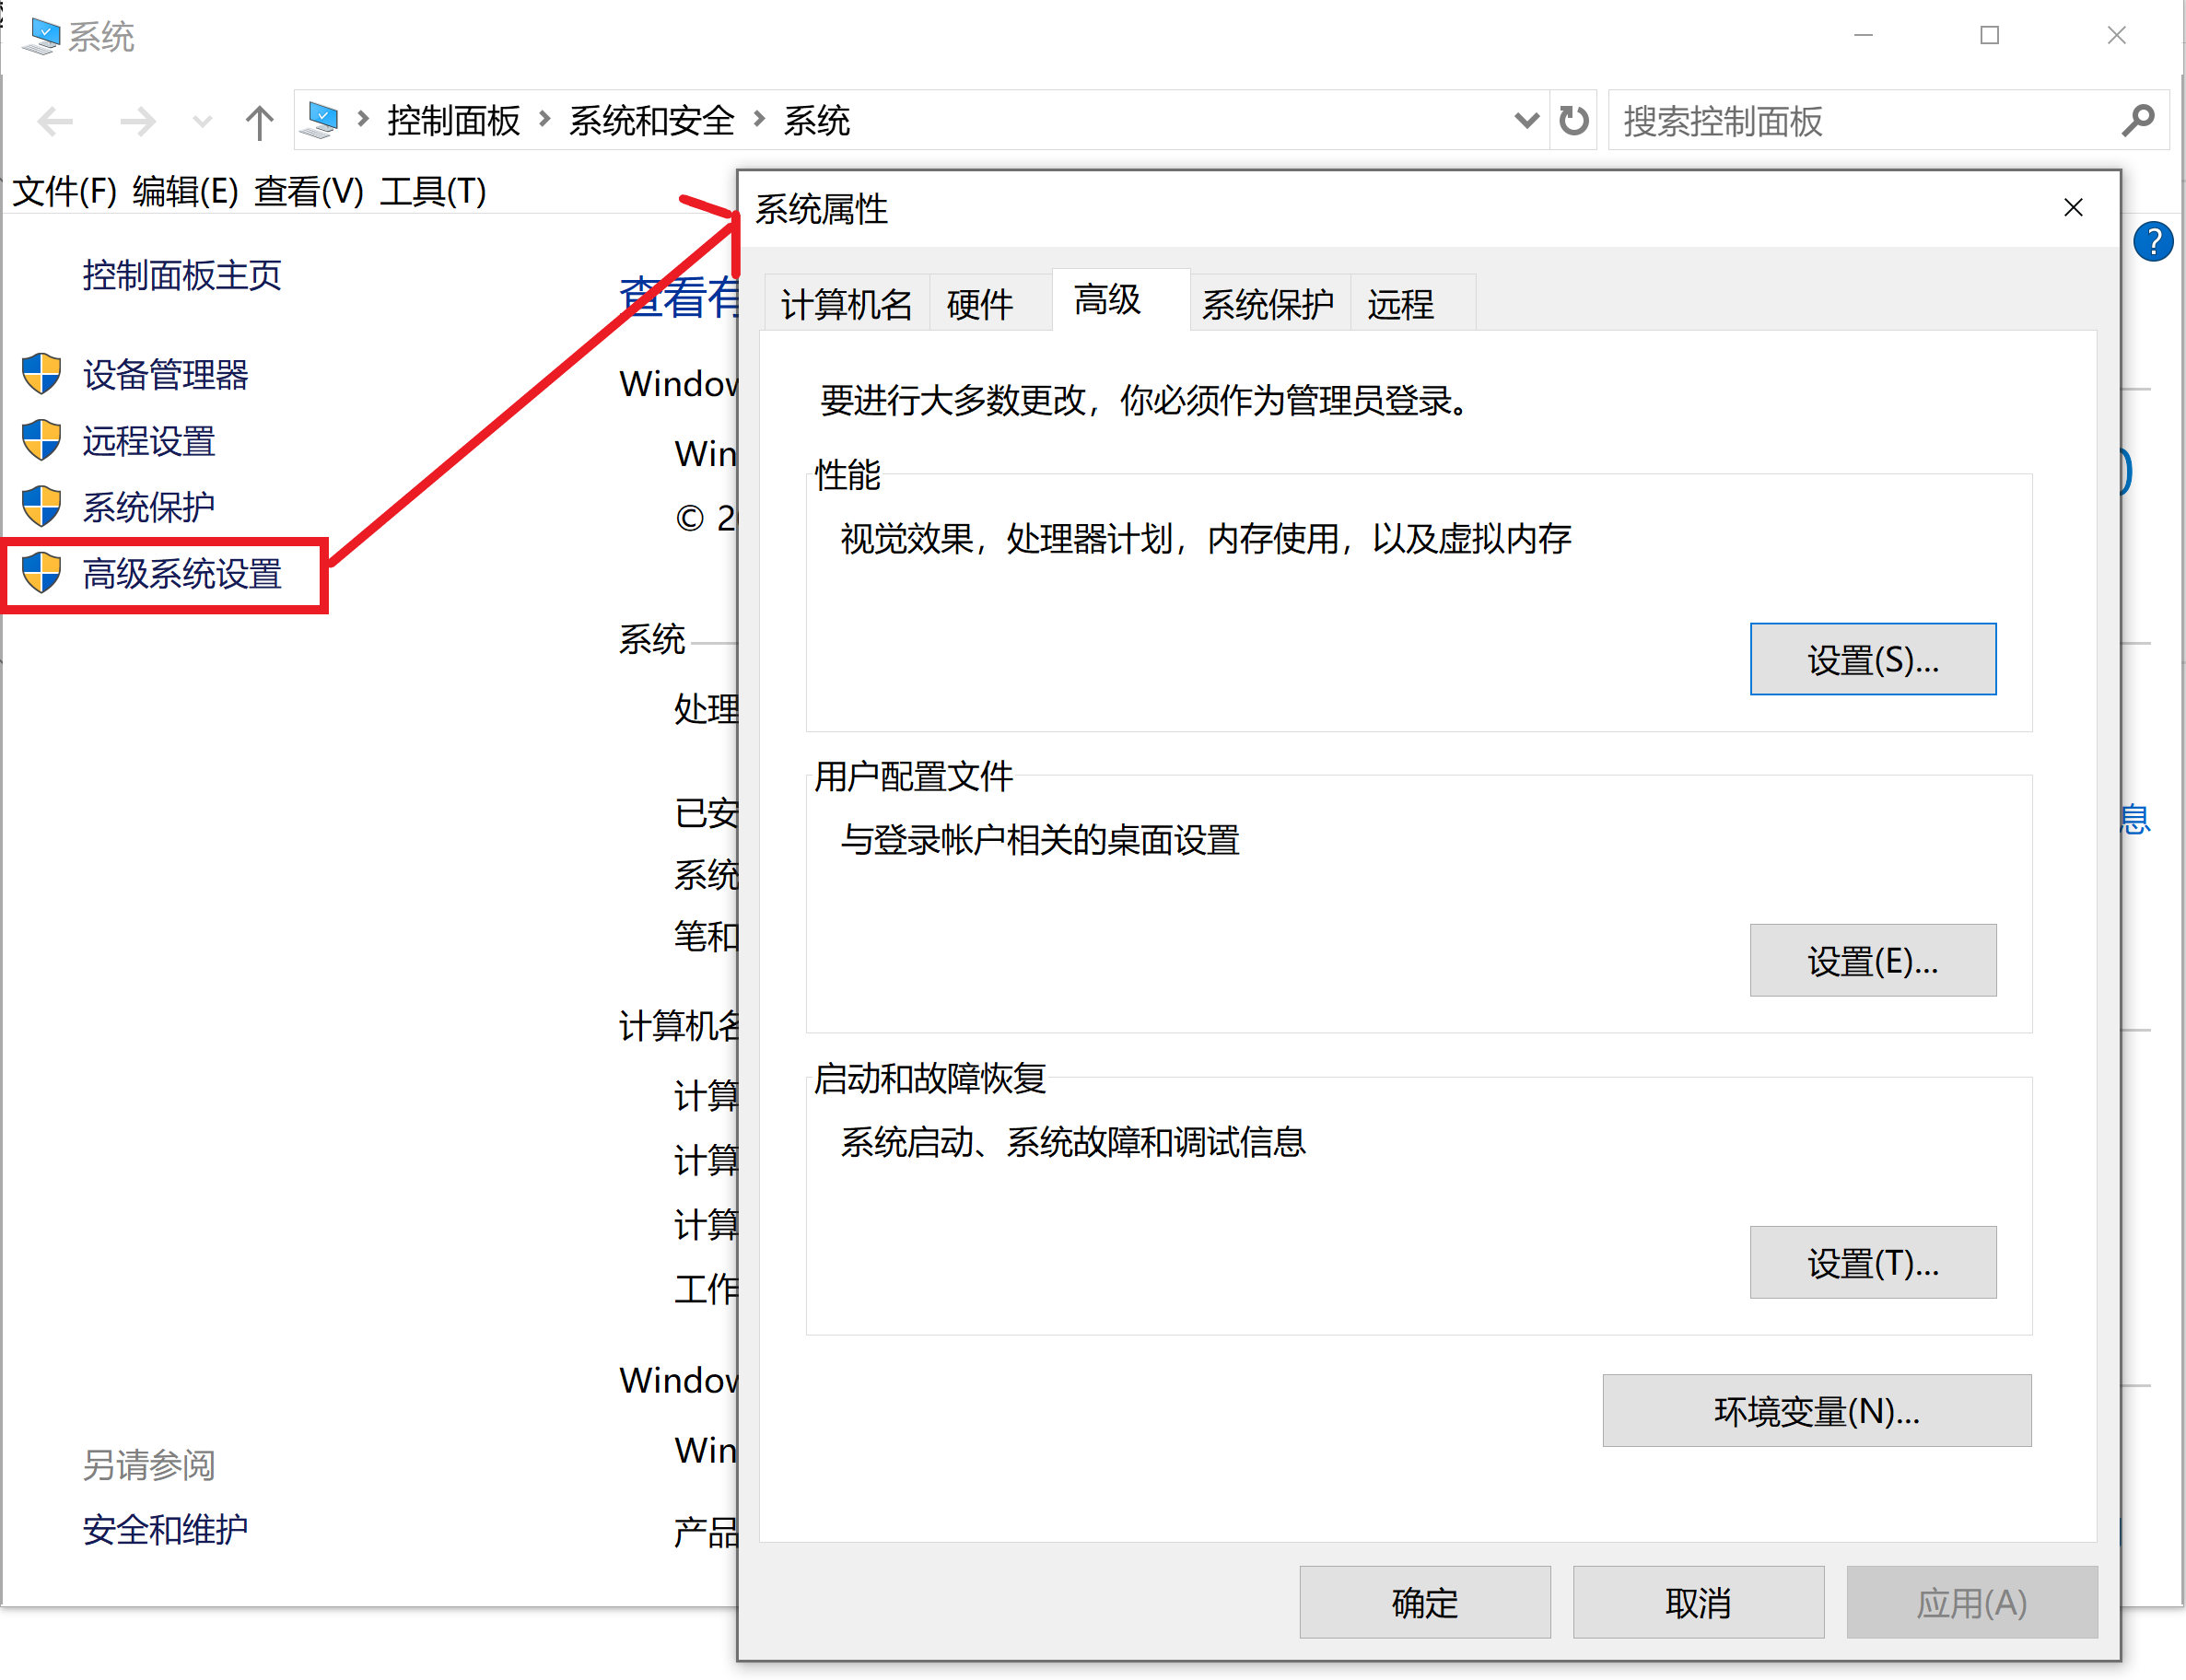Switch to the 计算机名 tab
Viewport: 2186px width, 1680px height.
[846, 303]
